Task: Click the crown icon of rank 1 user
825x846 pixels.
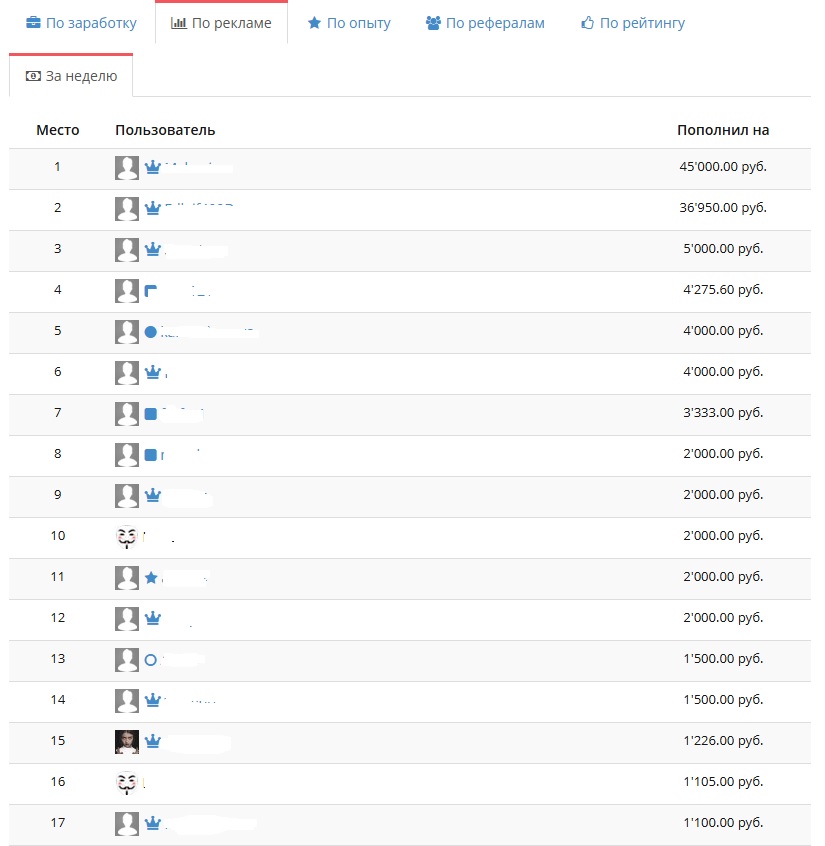Action: coord(153,167)
